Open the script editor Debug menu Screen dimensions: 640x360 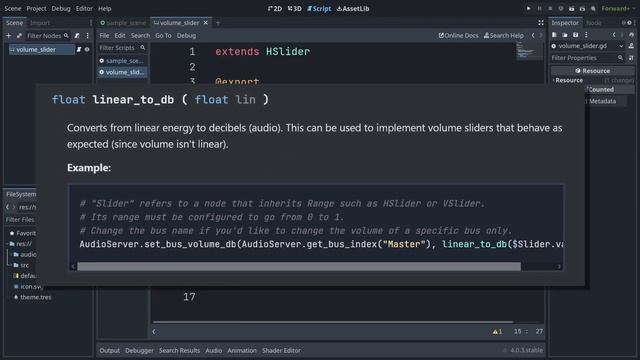pyautogui.click(x=186, y=36)
